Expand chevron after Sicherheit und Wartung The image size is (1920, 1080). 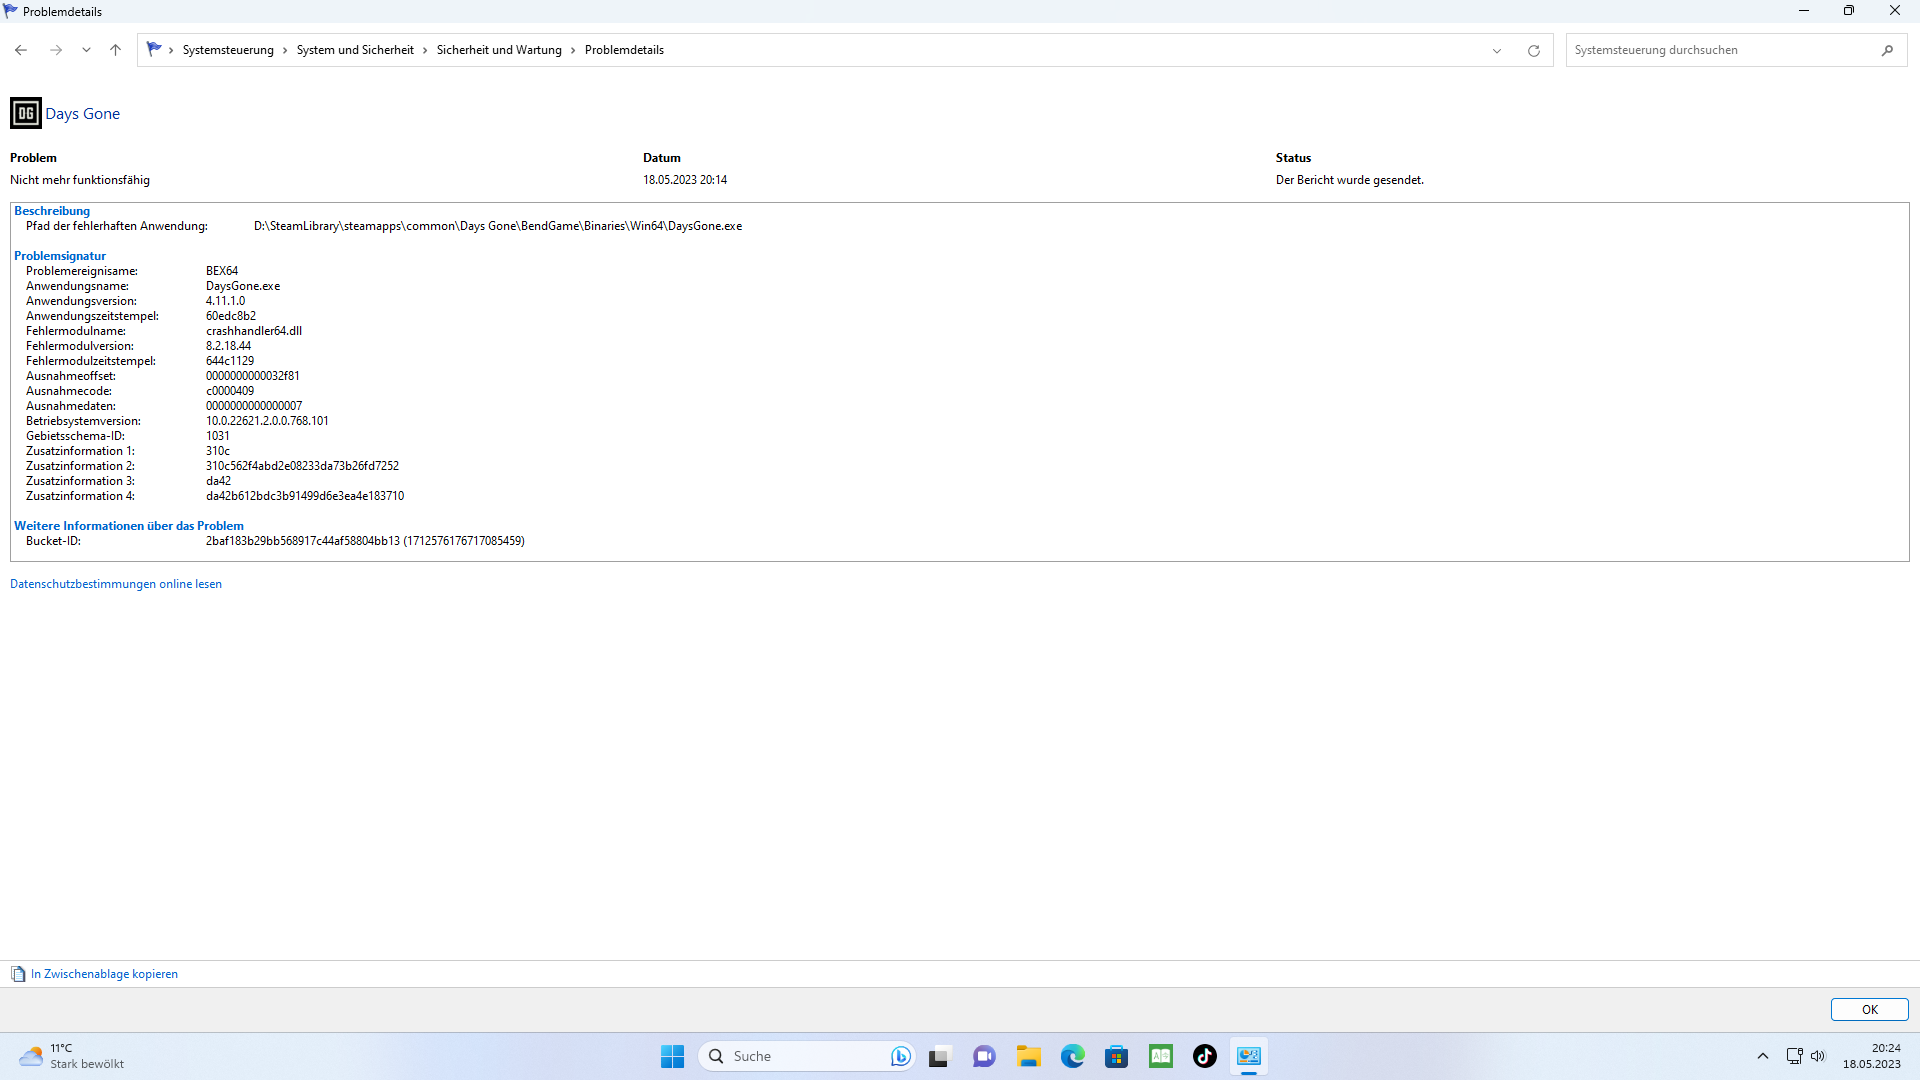pos(573,50)
